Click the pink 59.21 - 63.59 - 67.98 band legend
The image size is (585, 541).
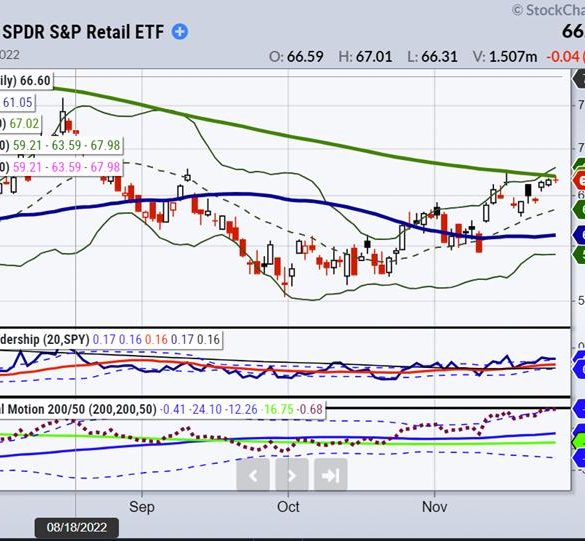66,167
